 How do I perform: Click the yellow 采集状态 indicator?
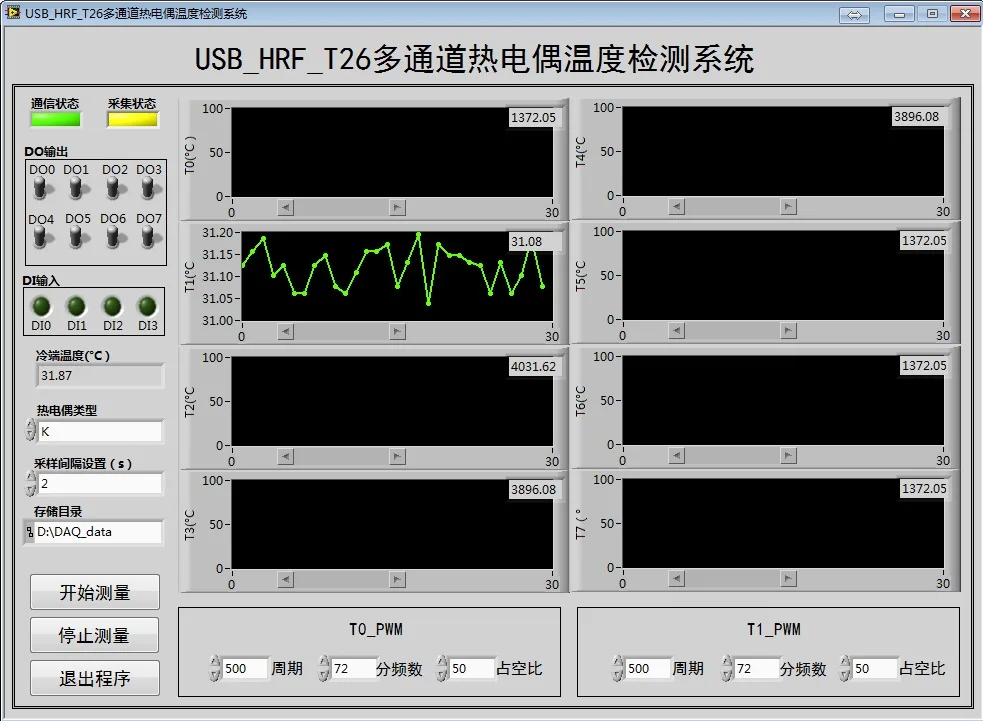(x=132, y=119)
